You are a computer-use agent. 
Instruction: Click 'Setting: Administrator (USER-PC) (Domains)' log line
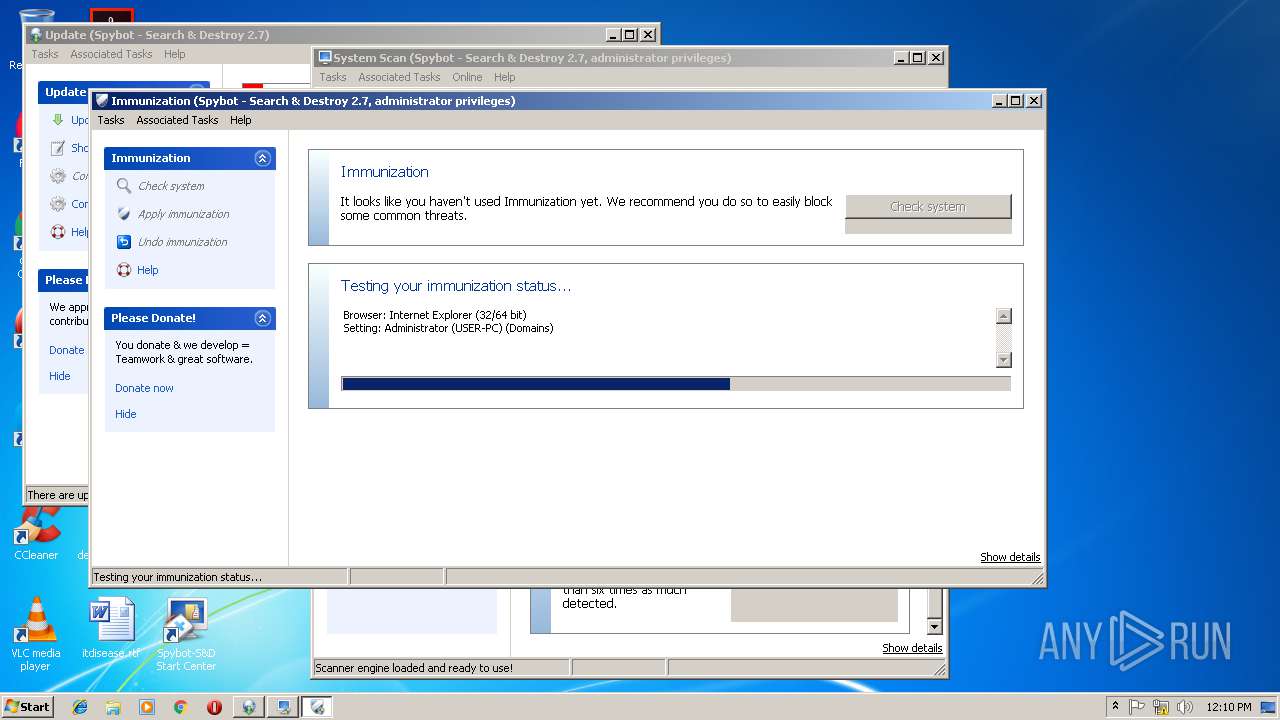(x=448, y=328)
